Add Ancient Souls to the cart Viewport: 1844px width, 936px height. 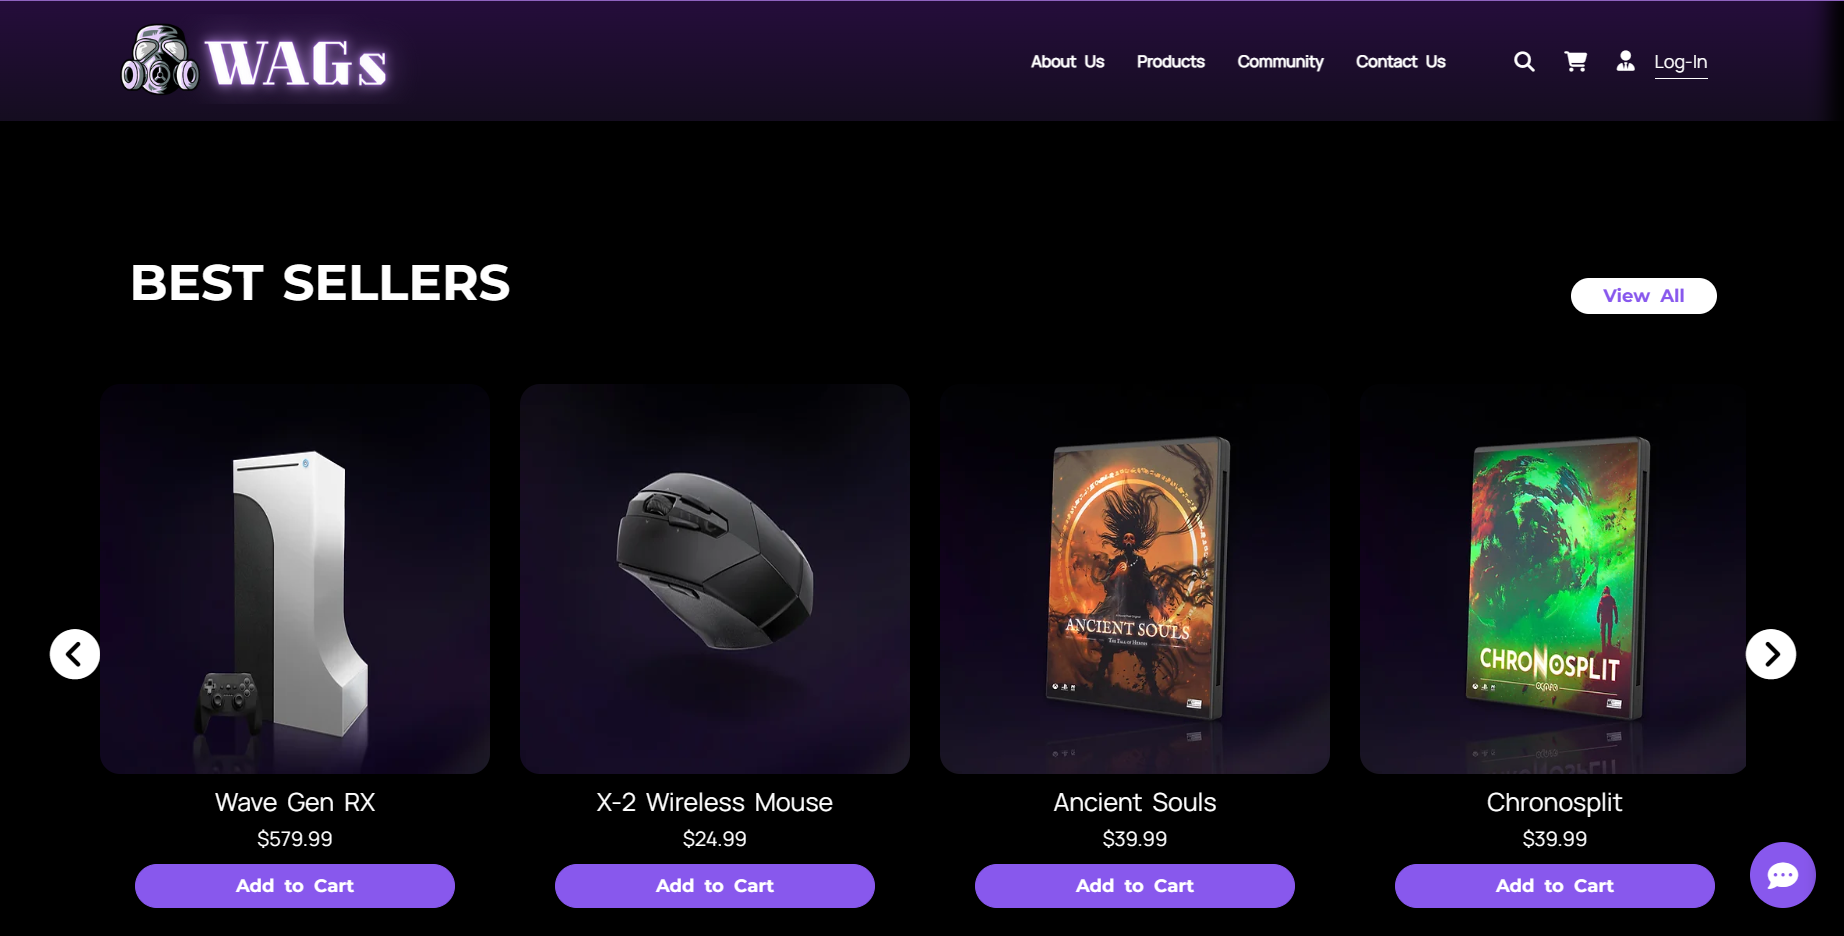(1134, 886)
